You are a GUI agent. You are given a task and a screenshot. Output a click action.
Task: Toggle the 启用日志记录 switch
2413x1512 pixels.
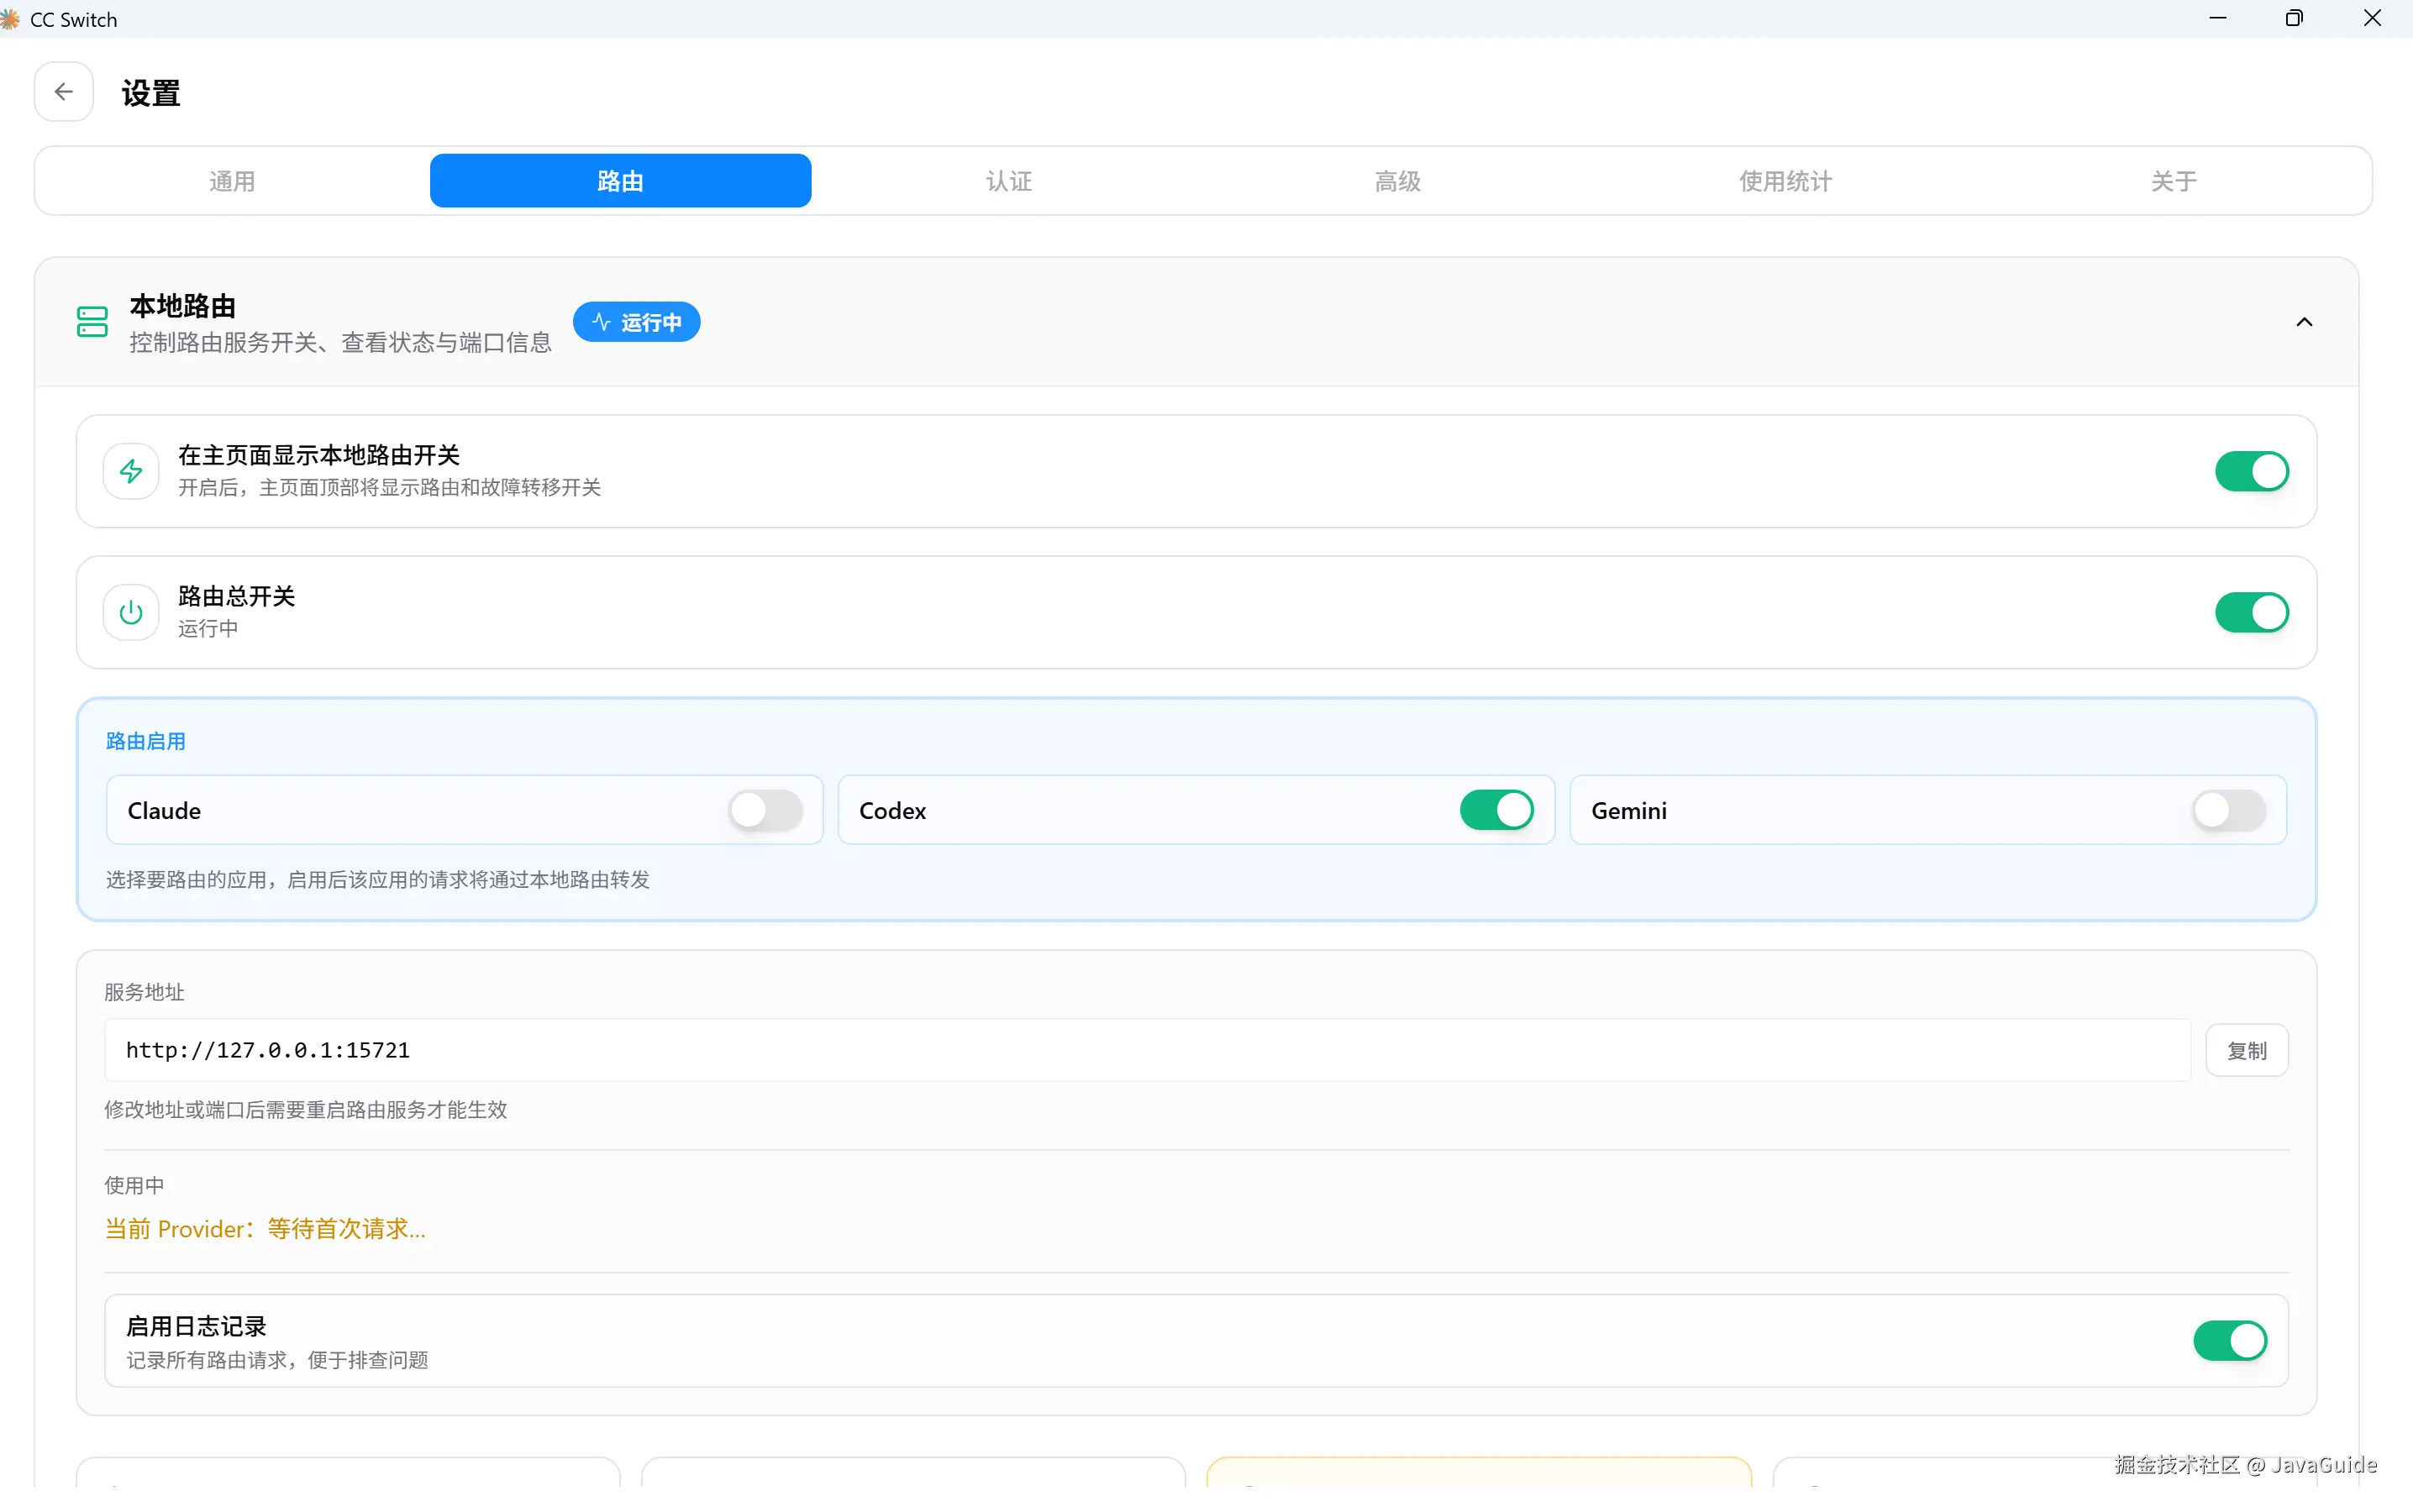(2229, 1341)
